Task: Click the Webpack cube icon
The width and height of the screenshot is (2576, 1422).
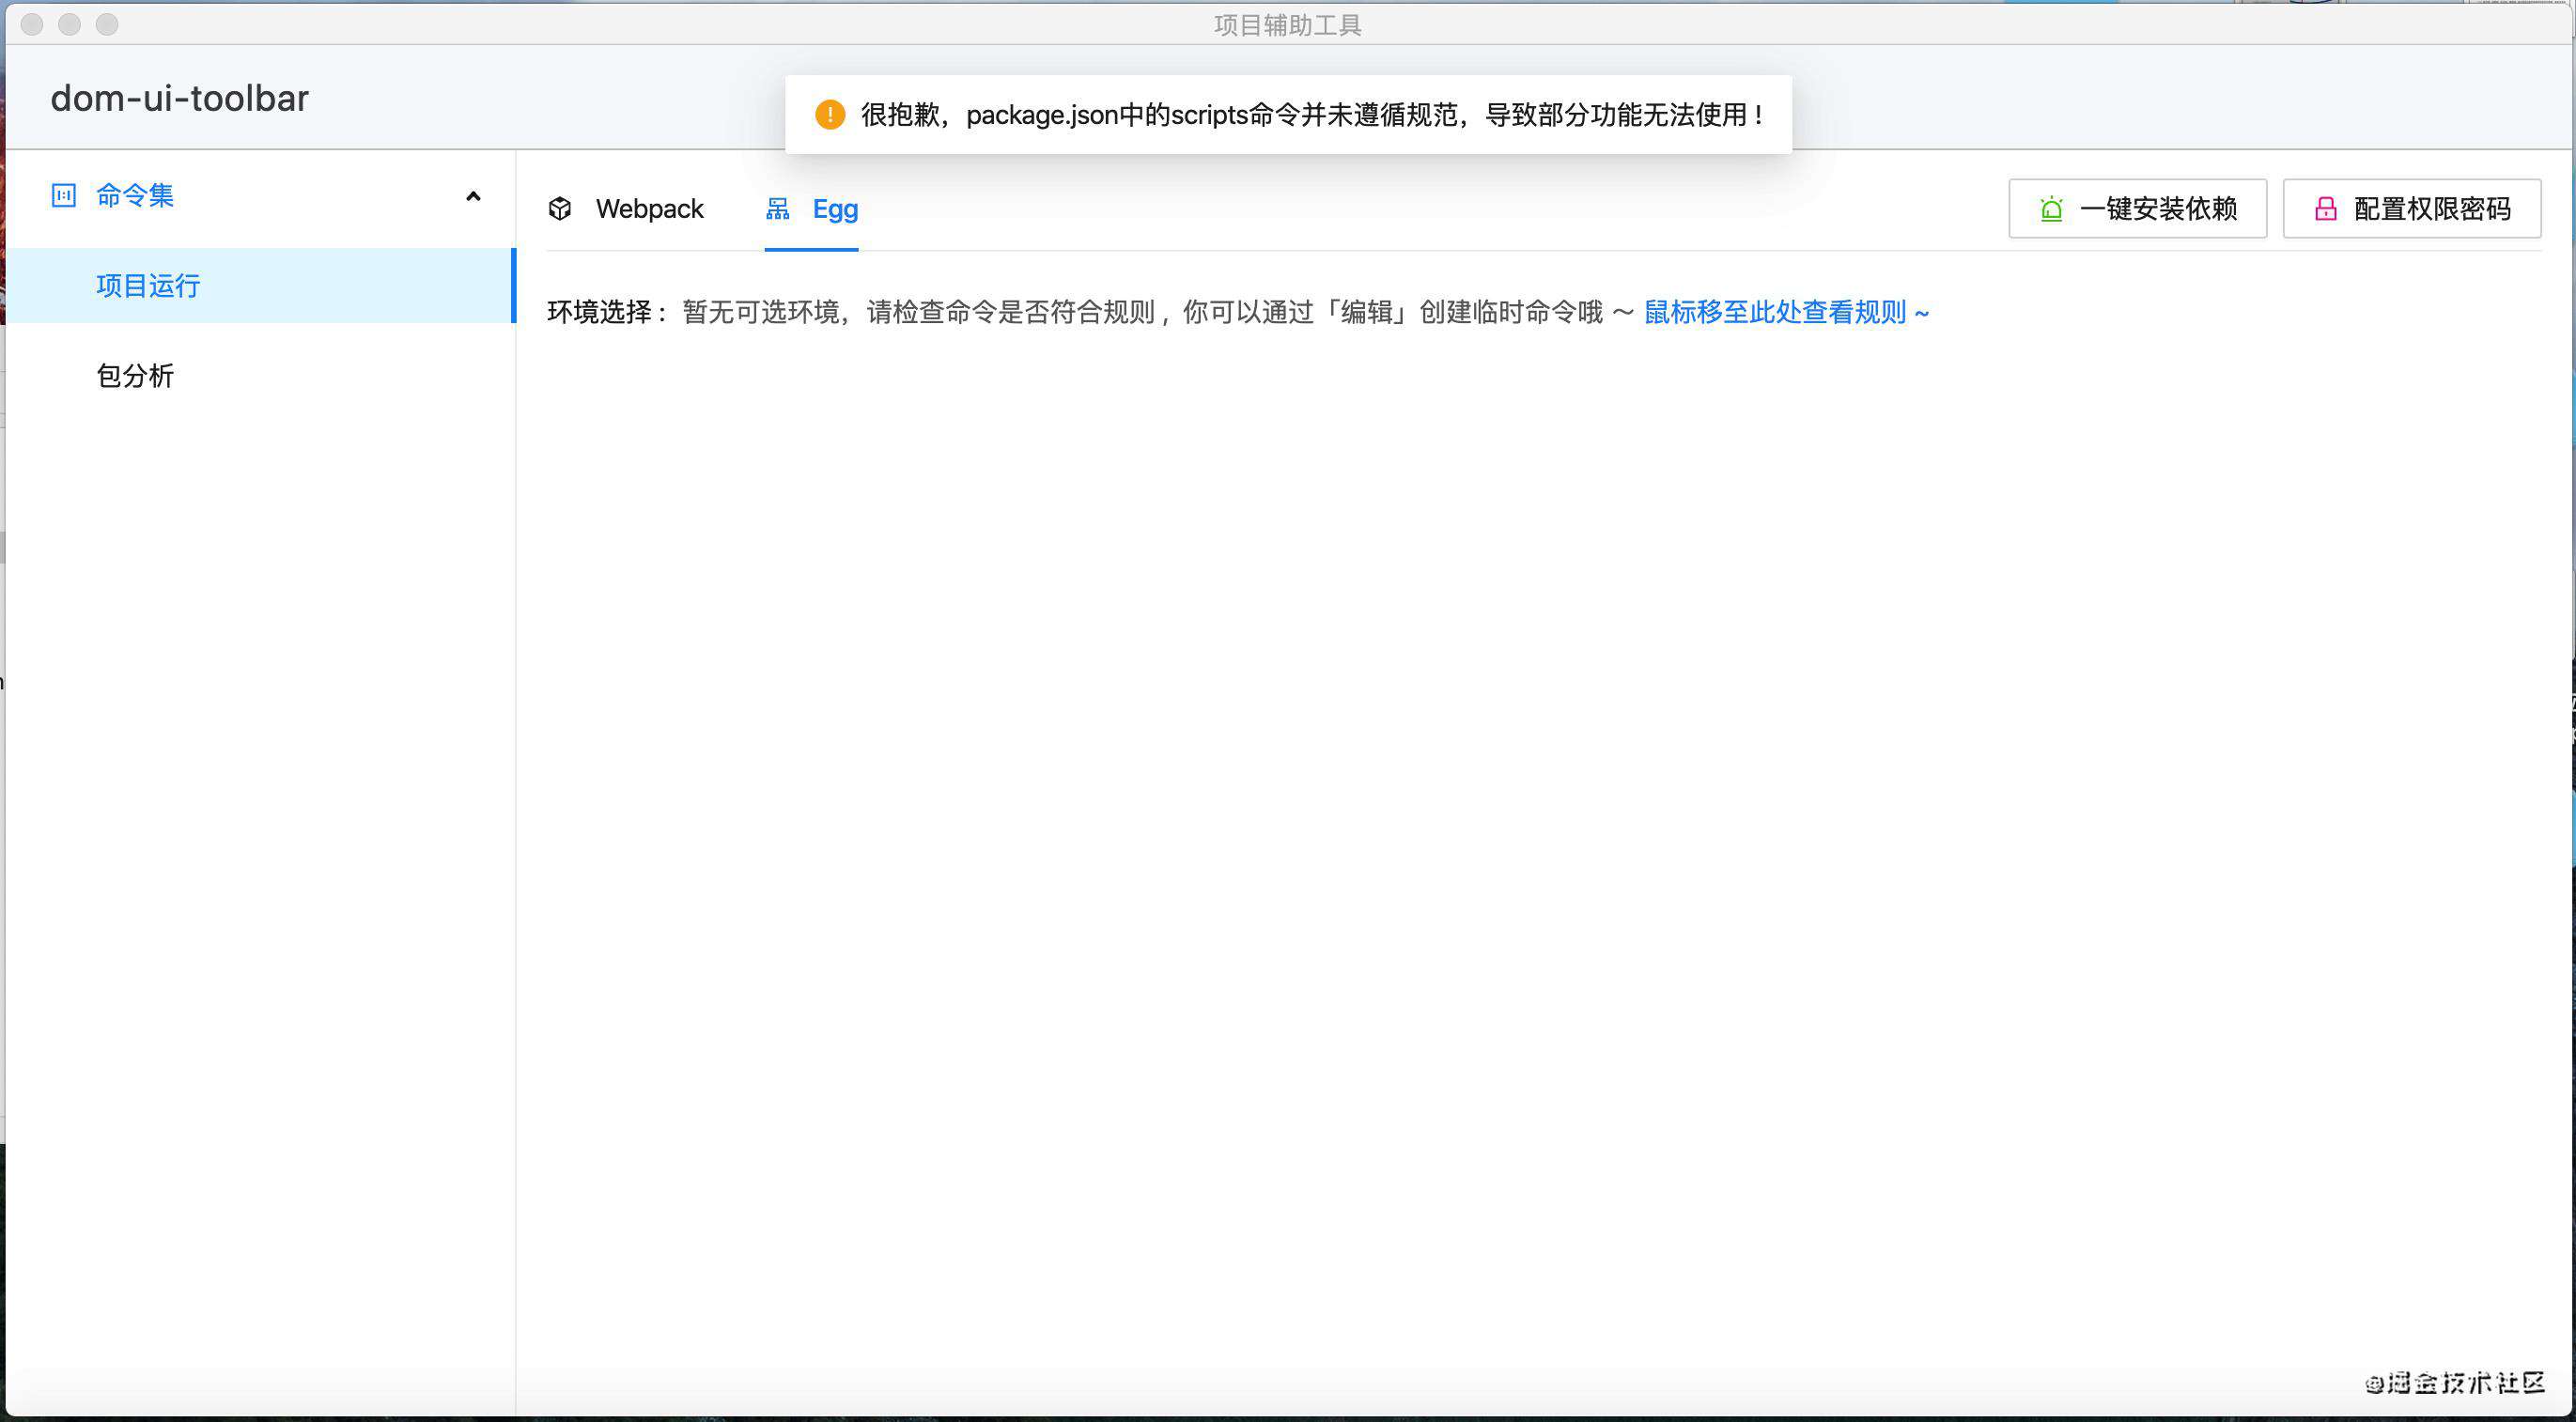Action: tap(560, 208)
